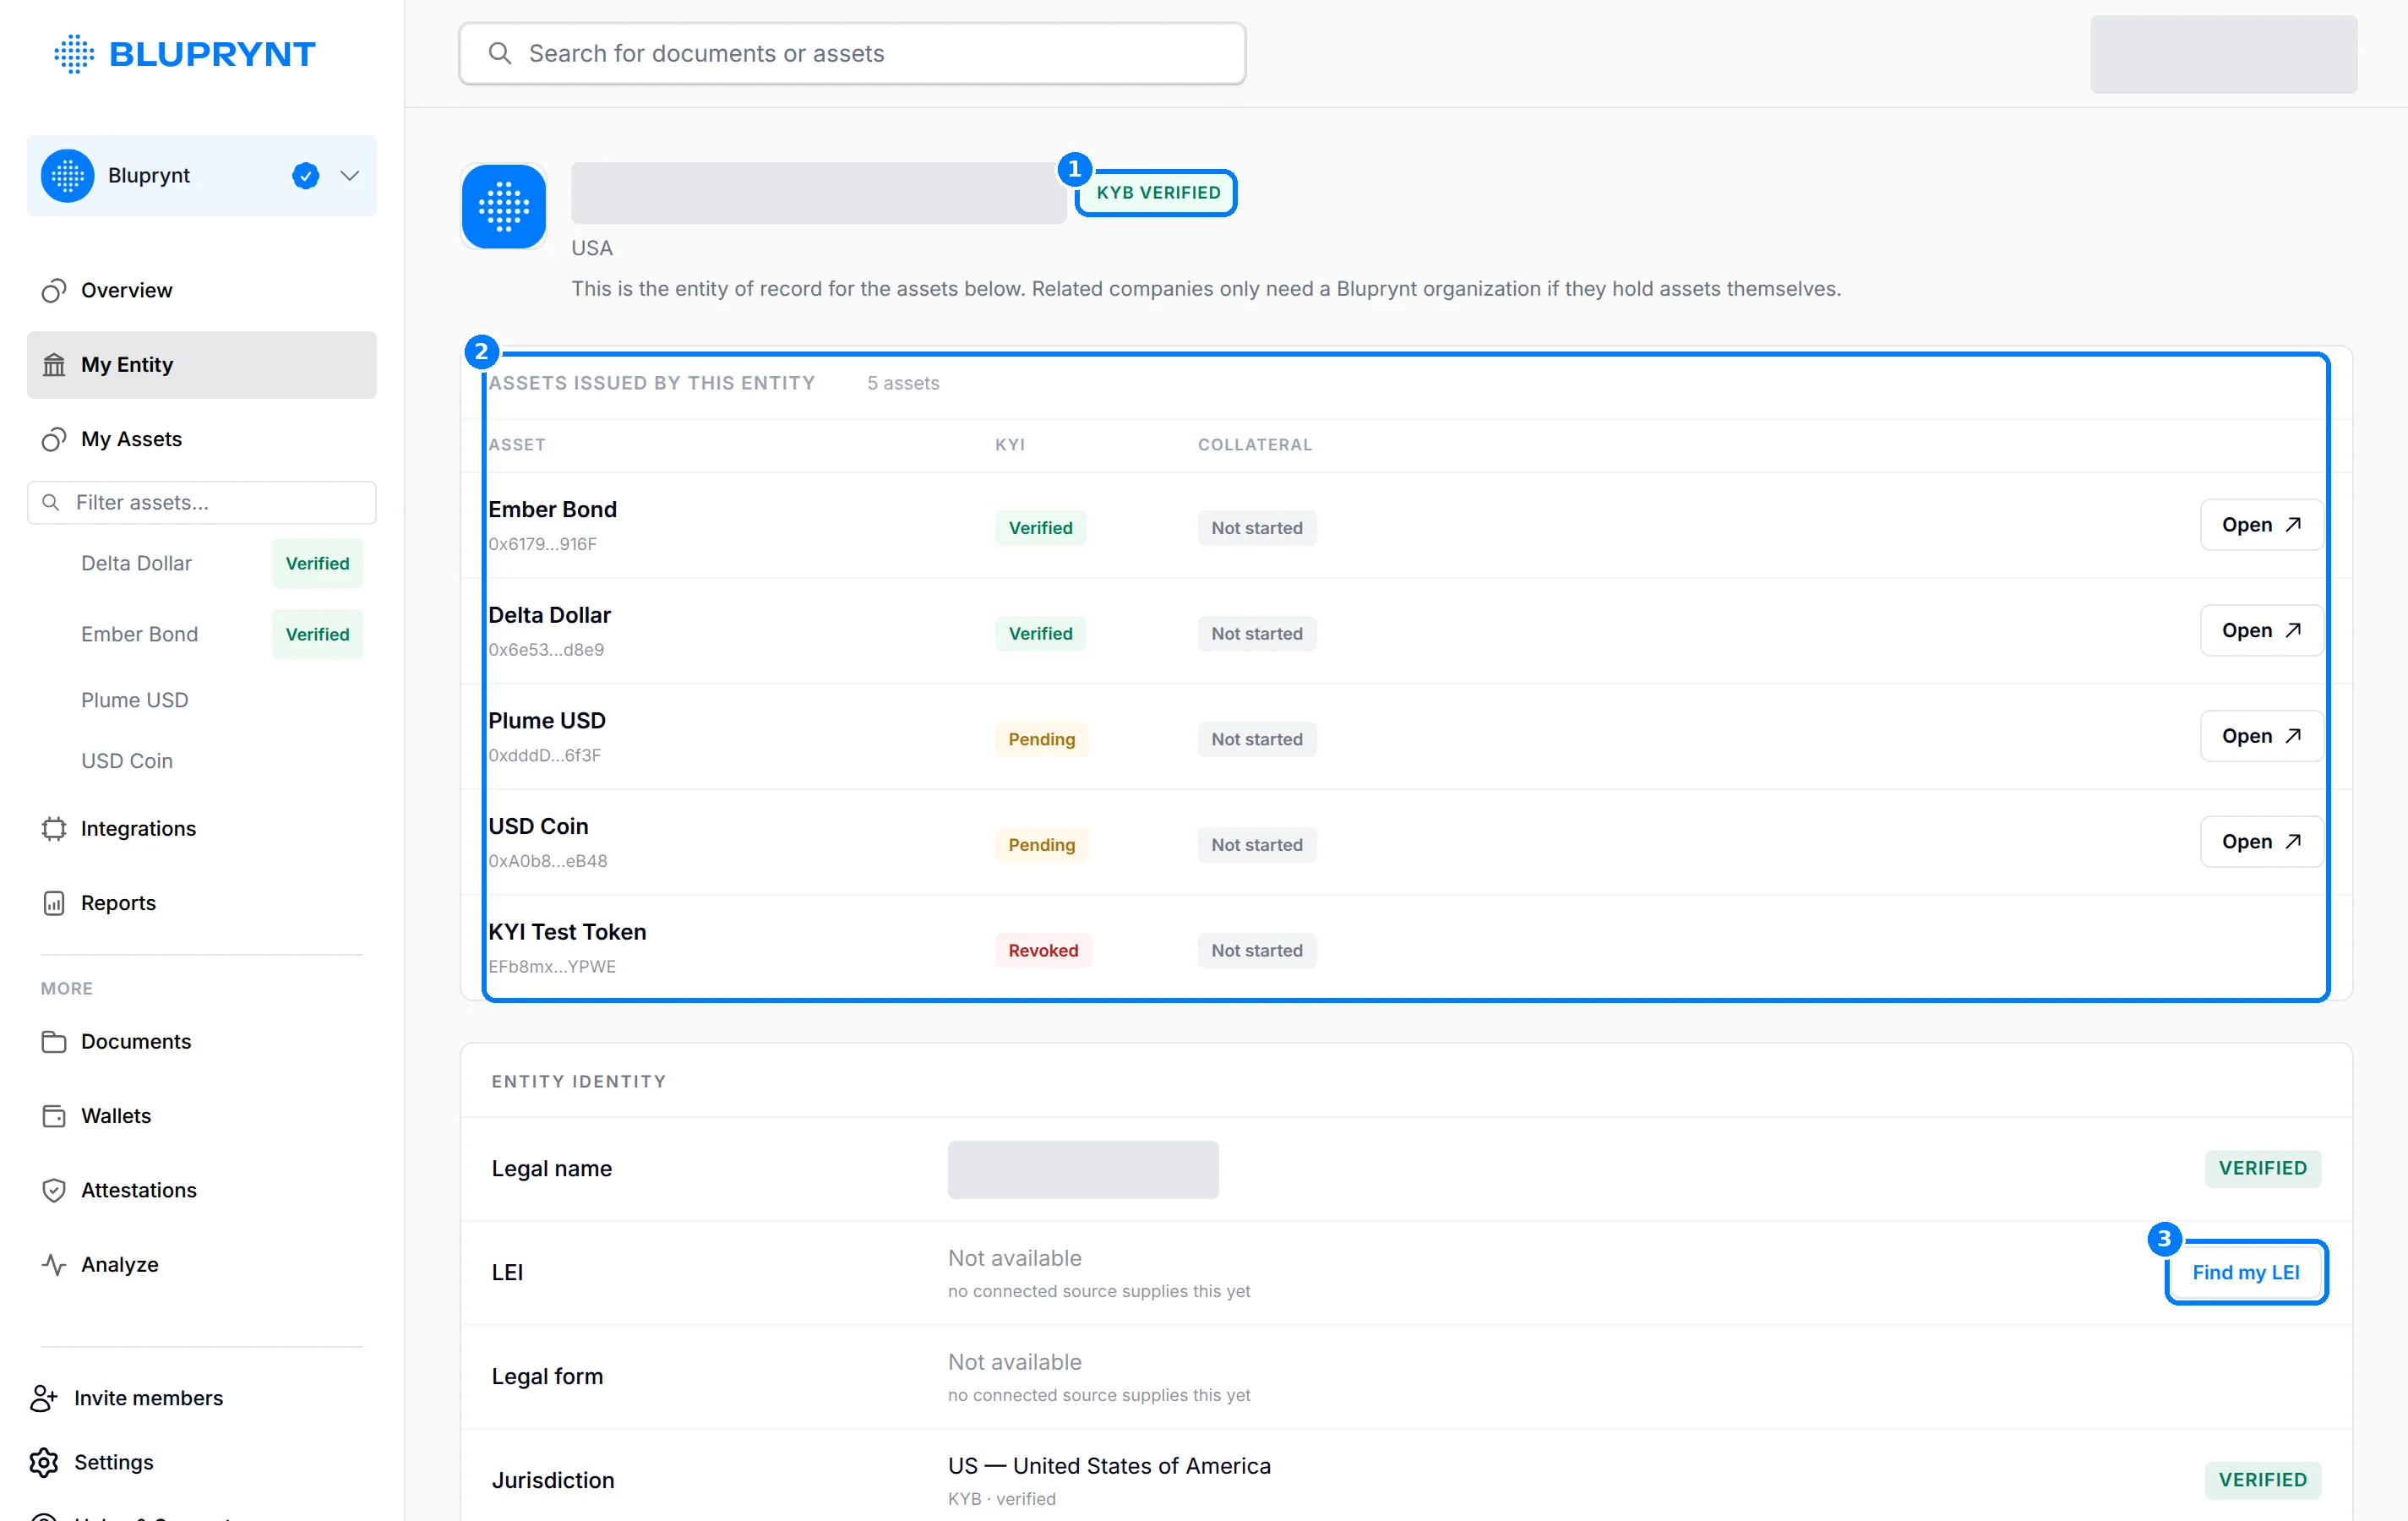
Task: Click the Find my LEI button
Action: point(2246,1272)
